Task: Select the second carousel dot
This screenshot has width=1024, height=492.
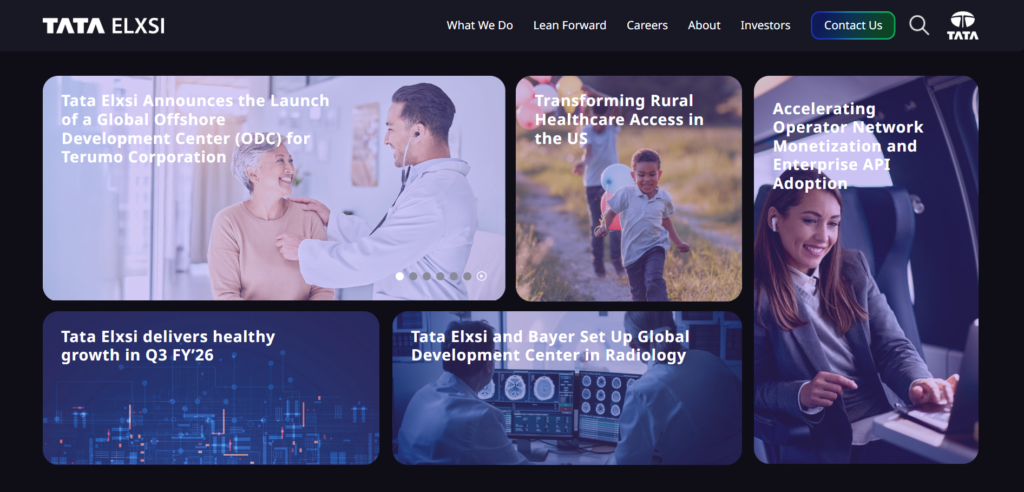Action: point(413,276)
